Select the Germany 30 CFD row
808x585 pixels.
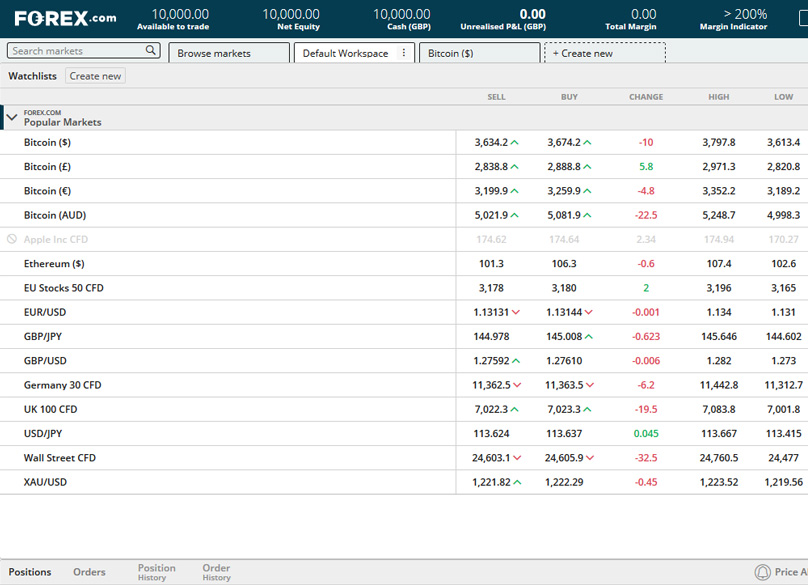(404, 385)
